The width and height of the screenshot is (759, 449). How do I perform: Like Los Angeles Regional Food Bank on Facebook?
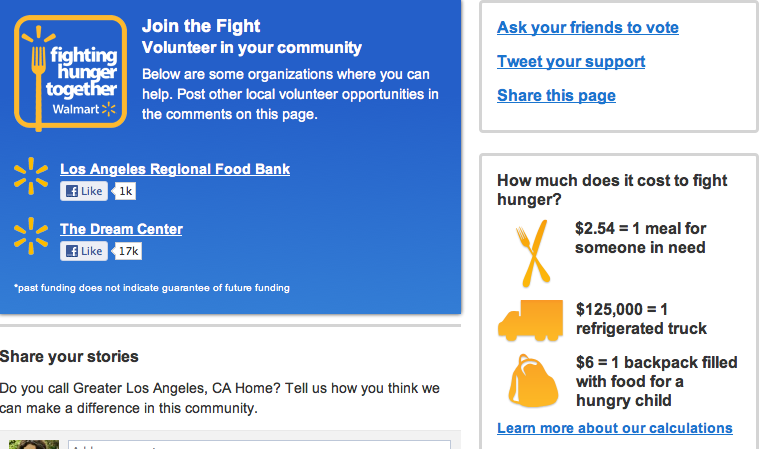pos(83,191)
